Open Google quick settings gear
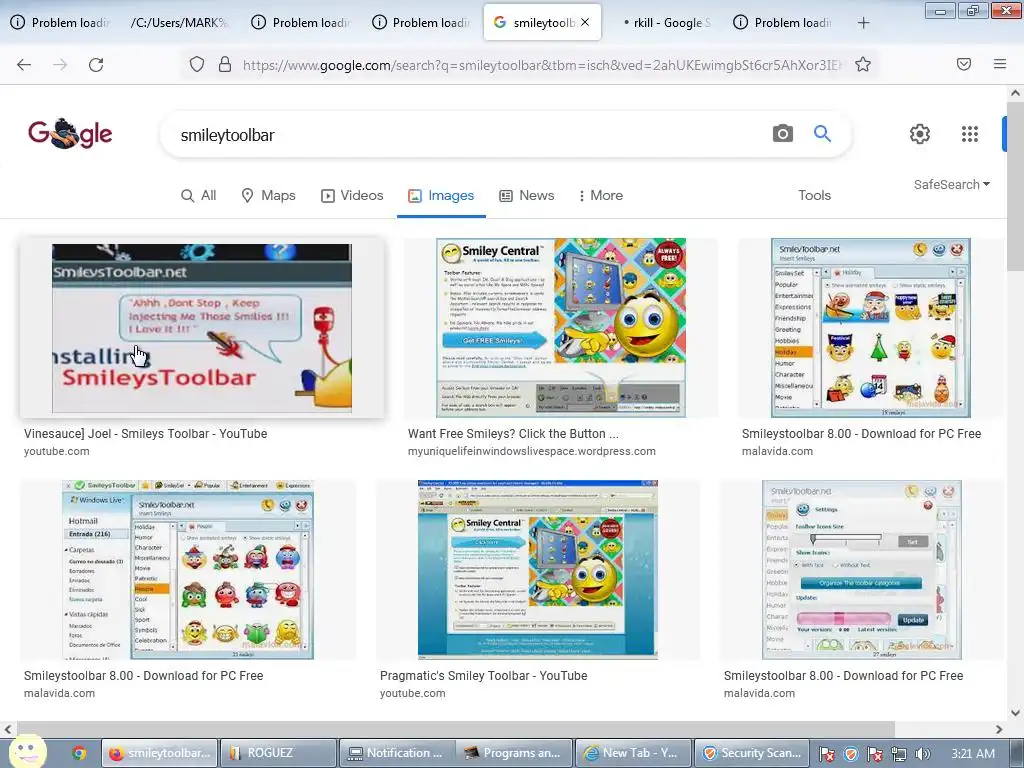Viewport: 1024px width, 768px height. (920, 134)
